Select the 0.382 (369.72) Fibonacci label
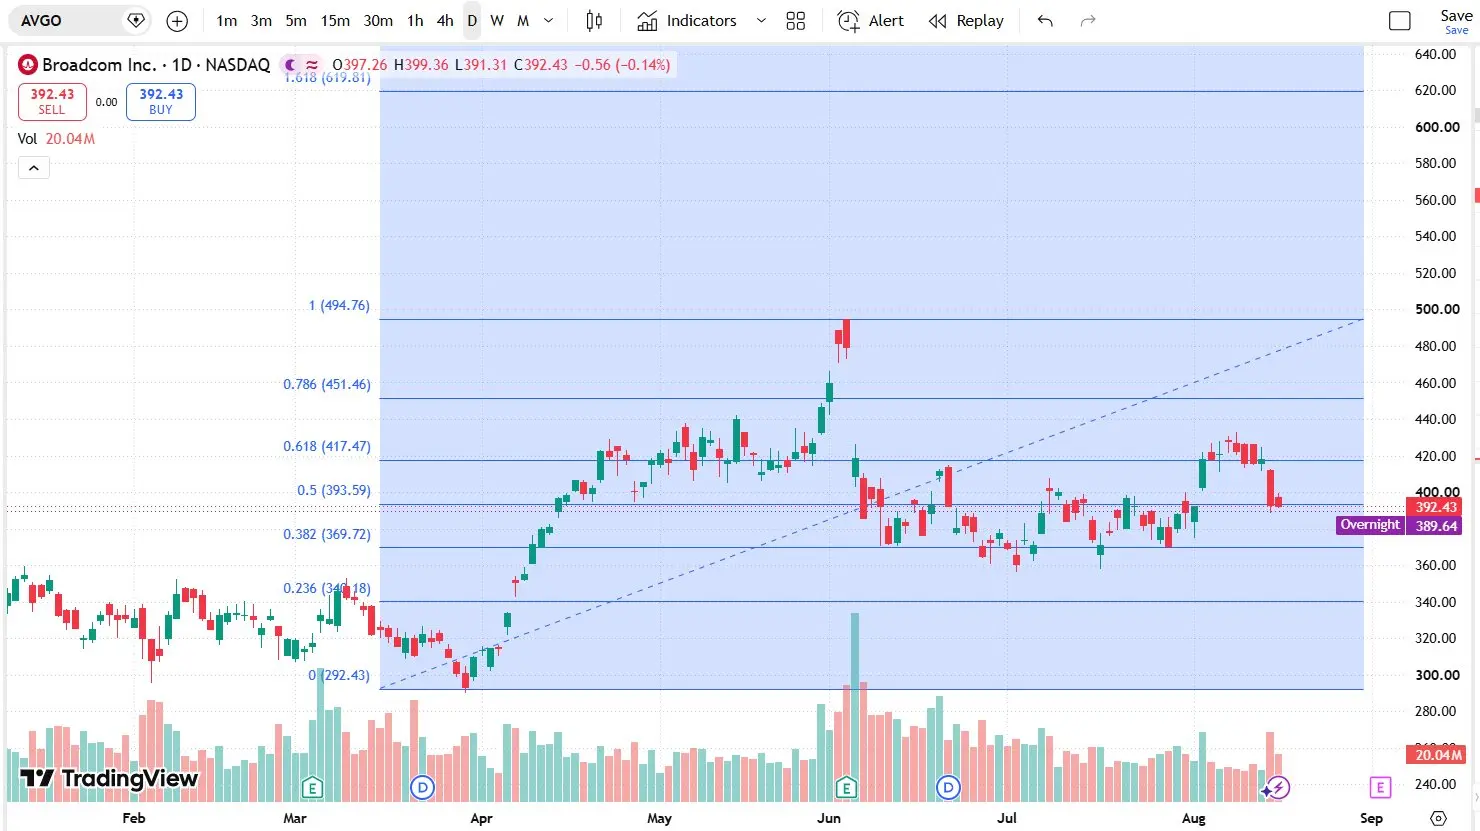The height and width of the screenshot is (831, 1480). click(x=327, y=534)
